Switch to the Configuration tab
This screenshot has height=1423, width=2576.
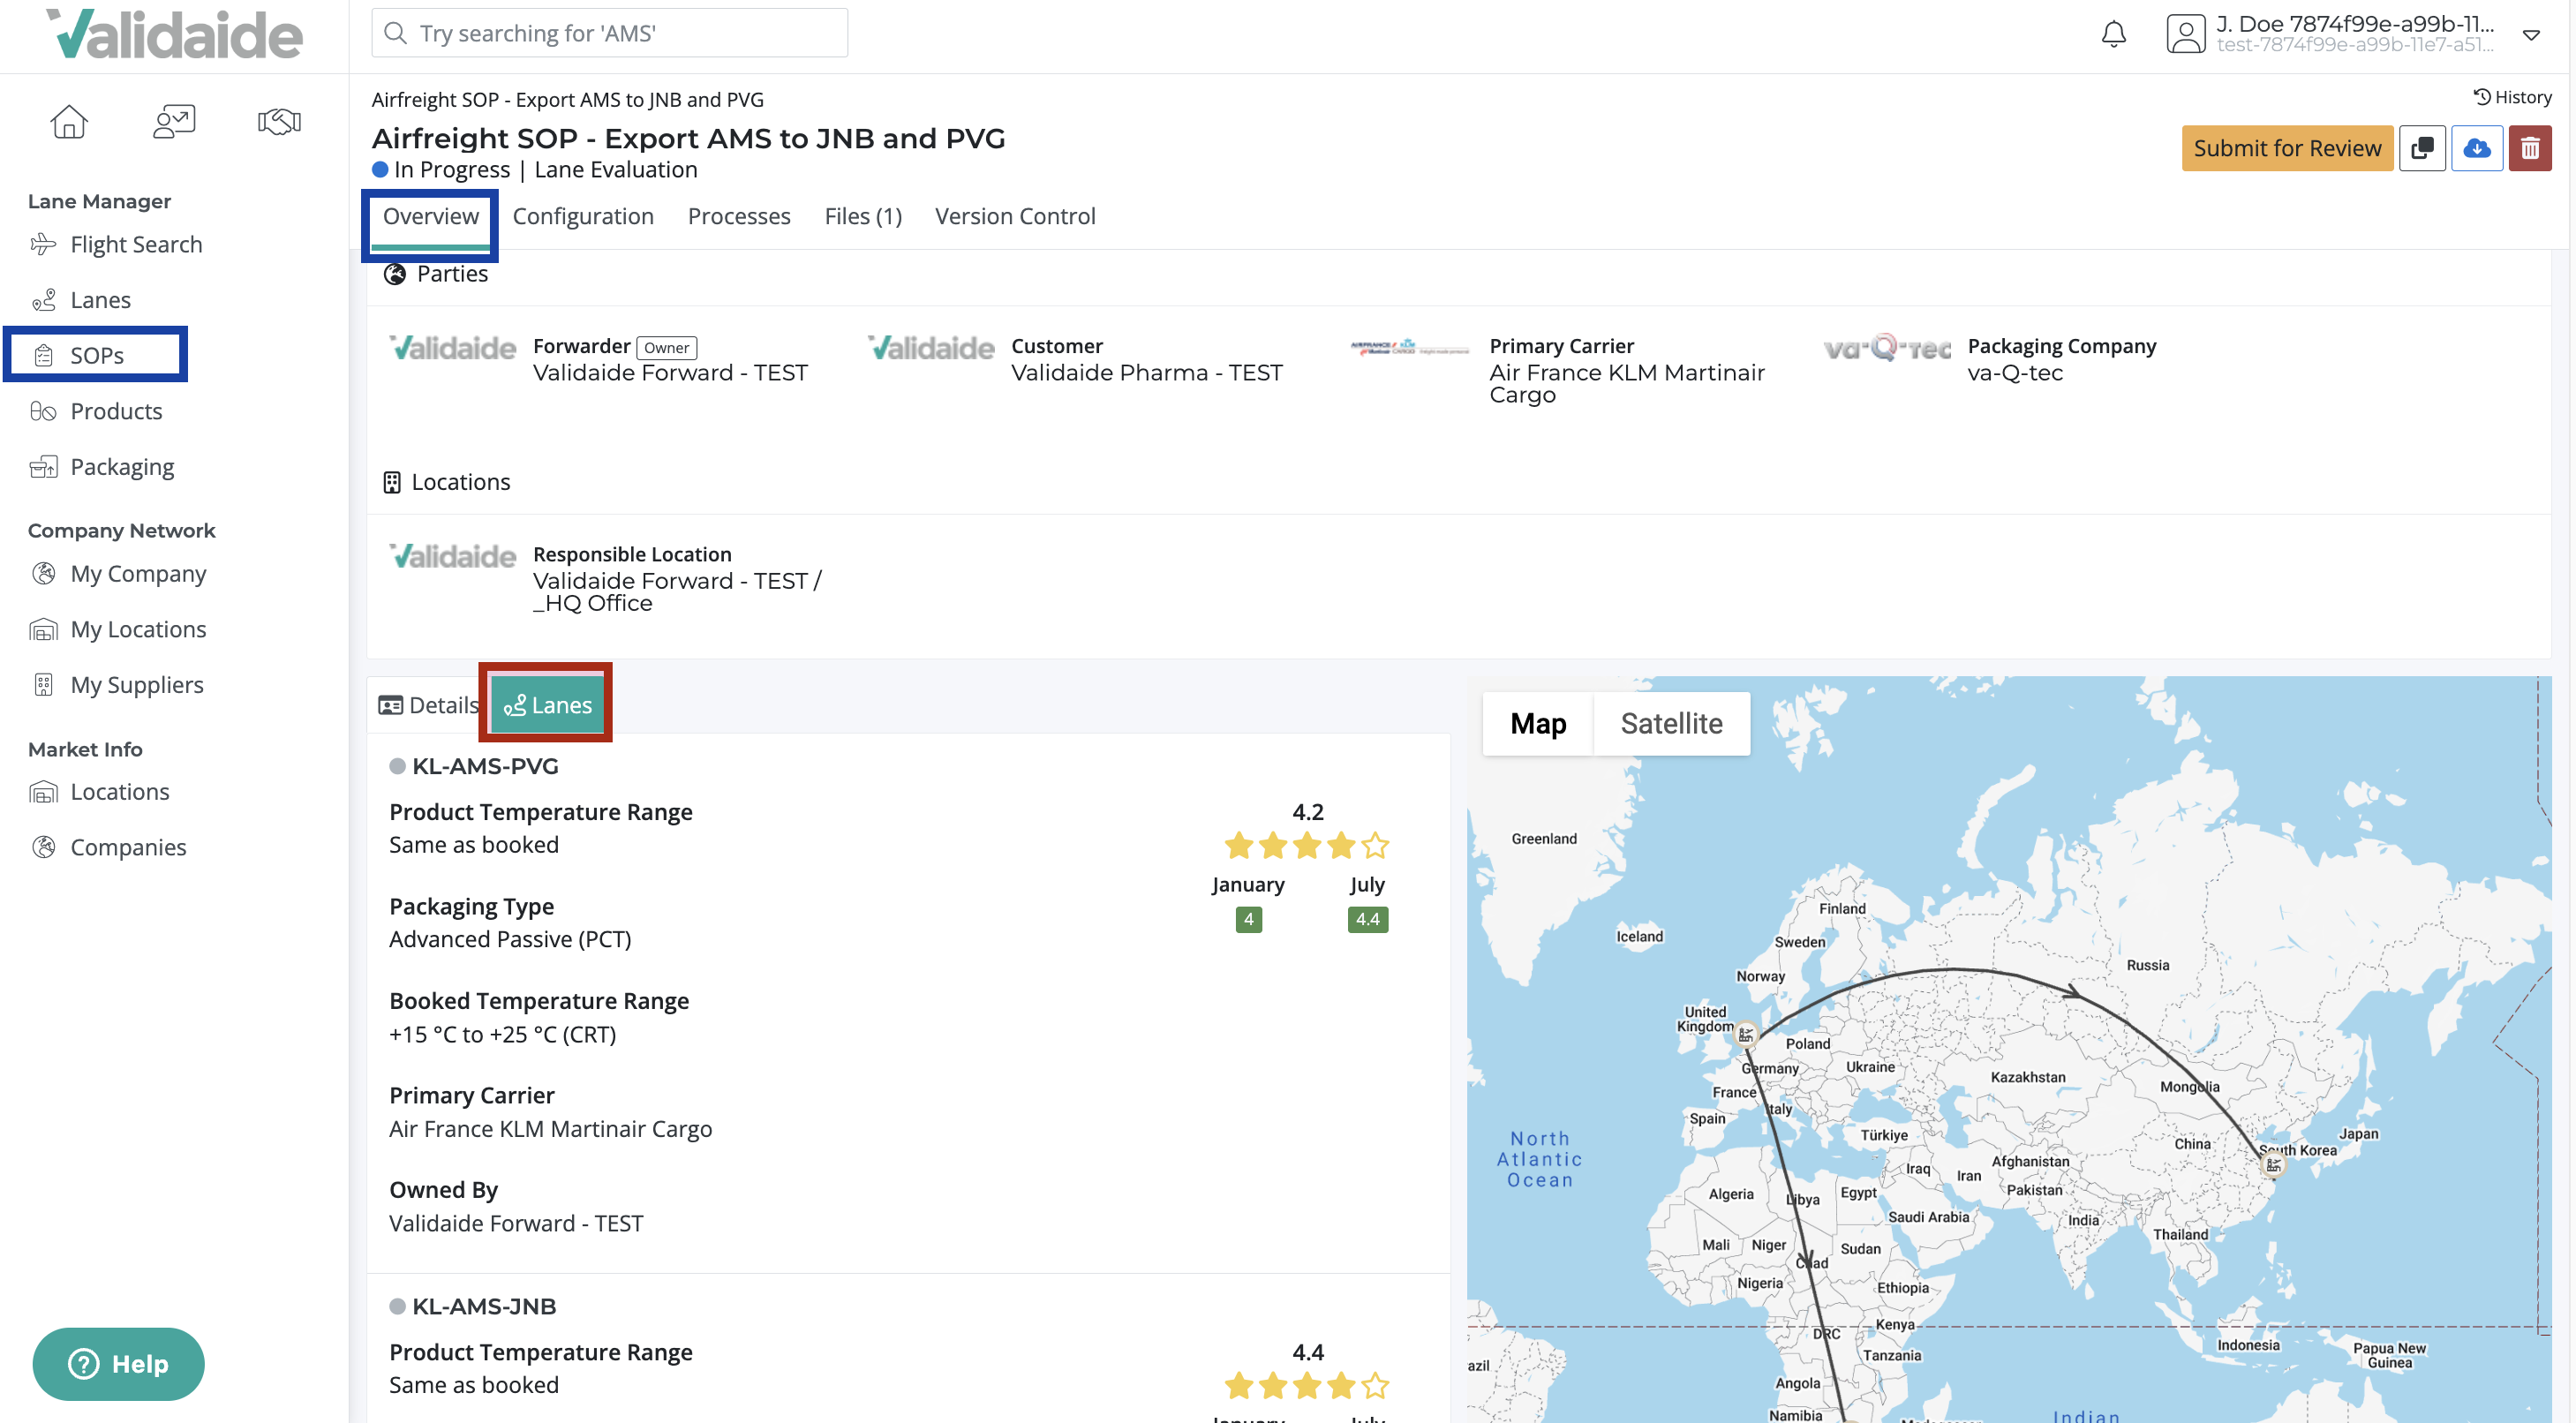583,217
